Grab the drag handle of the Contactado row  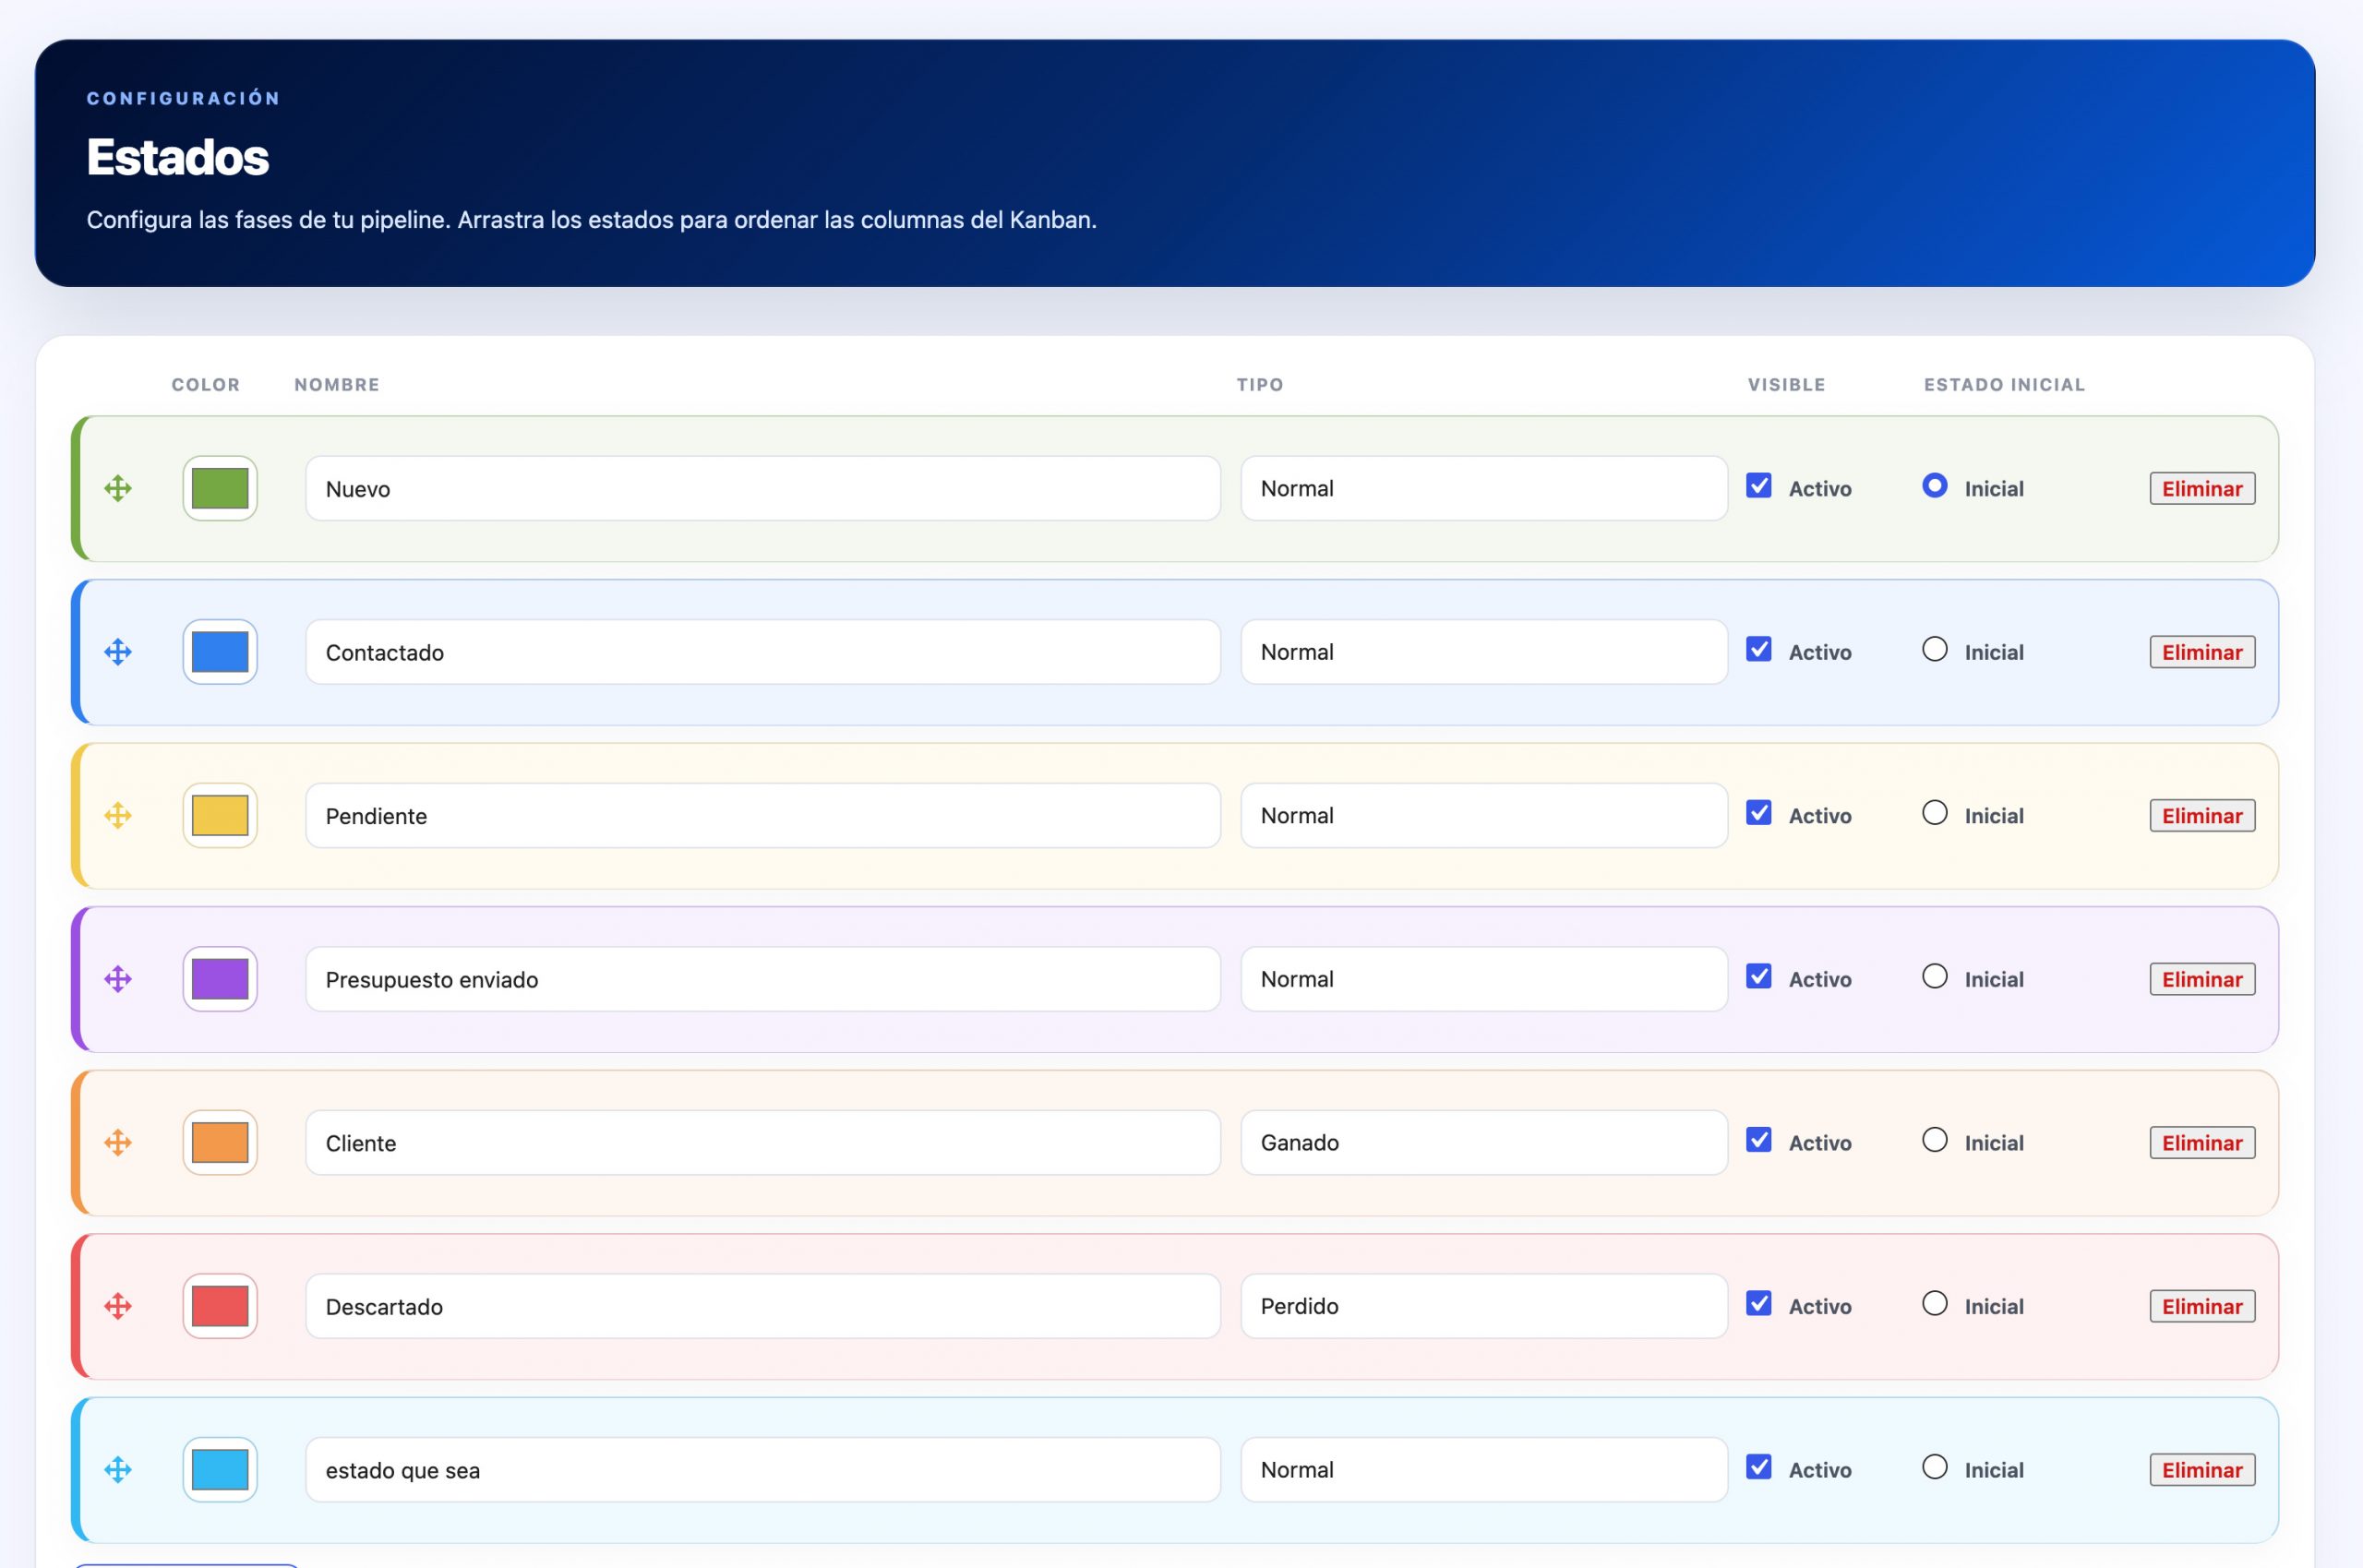pyautogui.click(x=118, y=652)
